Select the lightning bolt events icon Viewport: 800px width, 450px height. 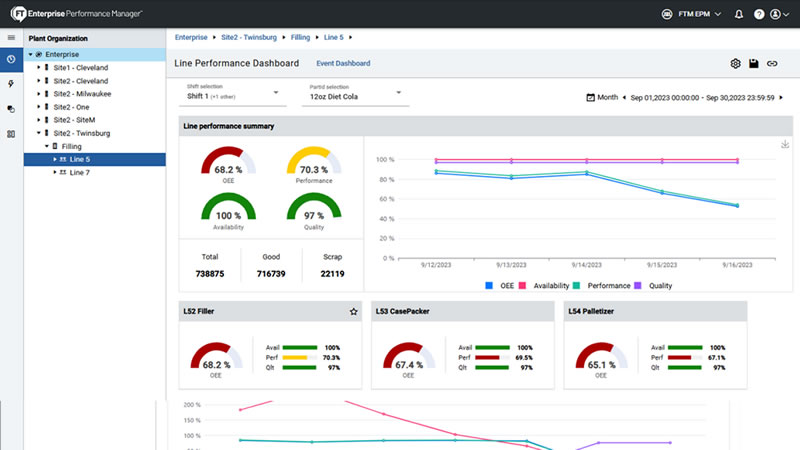pyautogui.click(x=11, y=84)
